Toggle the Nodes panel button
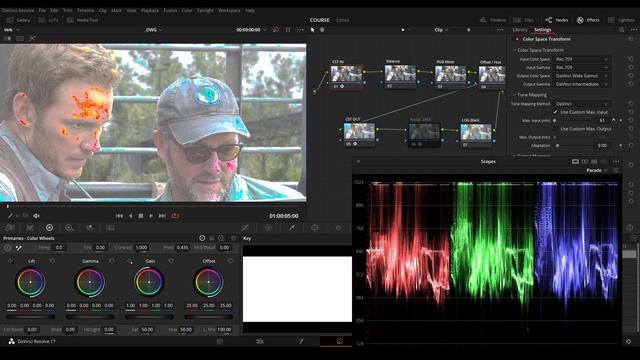The width and height of the screenshot is (640, 360). tap(557, 20)
